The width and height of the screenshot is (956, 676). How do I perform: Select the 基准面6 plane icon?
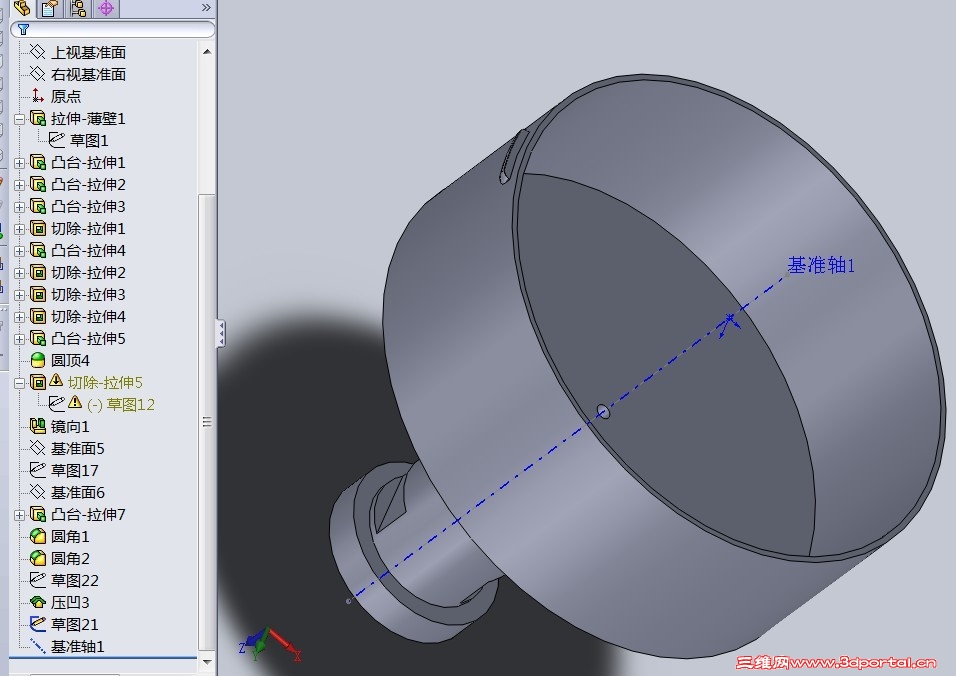click(38, 491)
